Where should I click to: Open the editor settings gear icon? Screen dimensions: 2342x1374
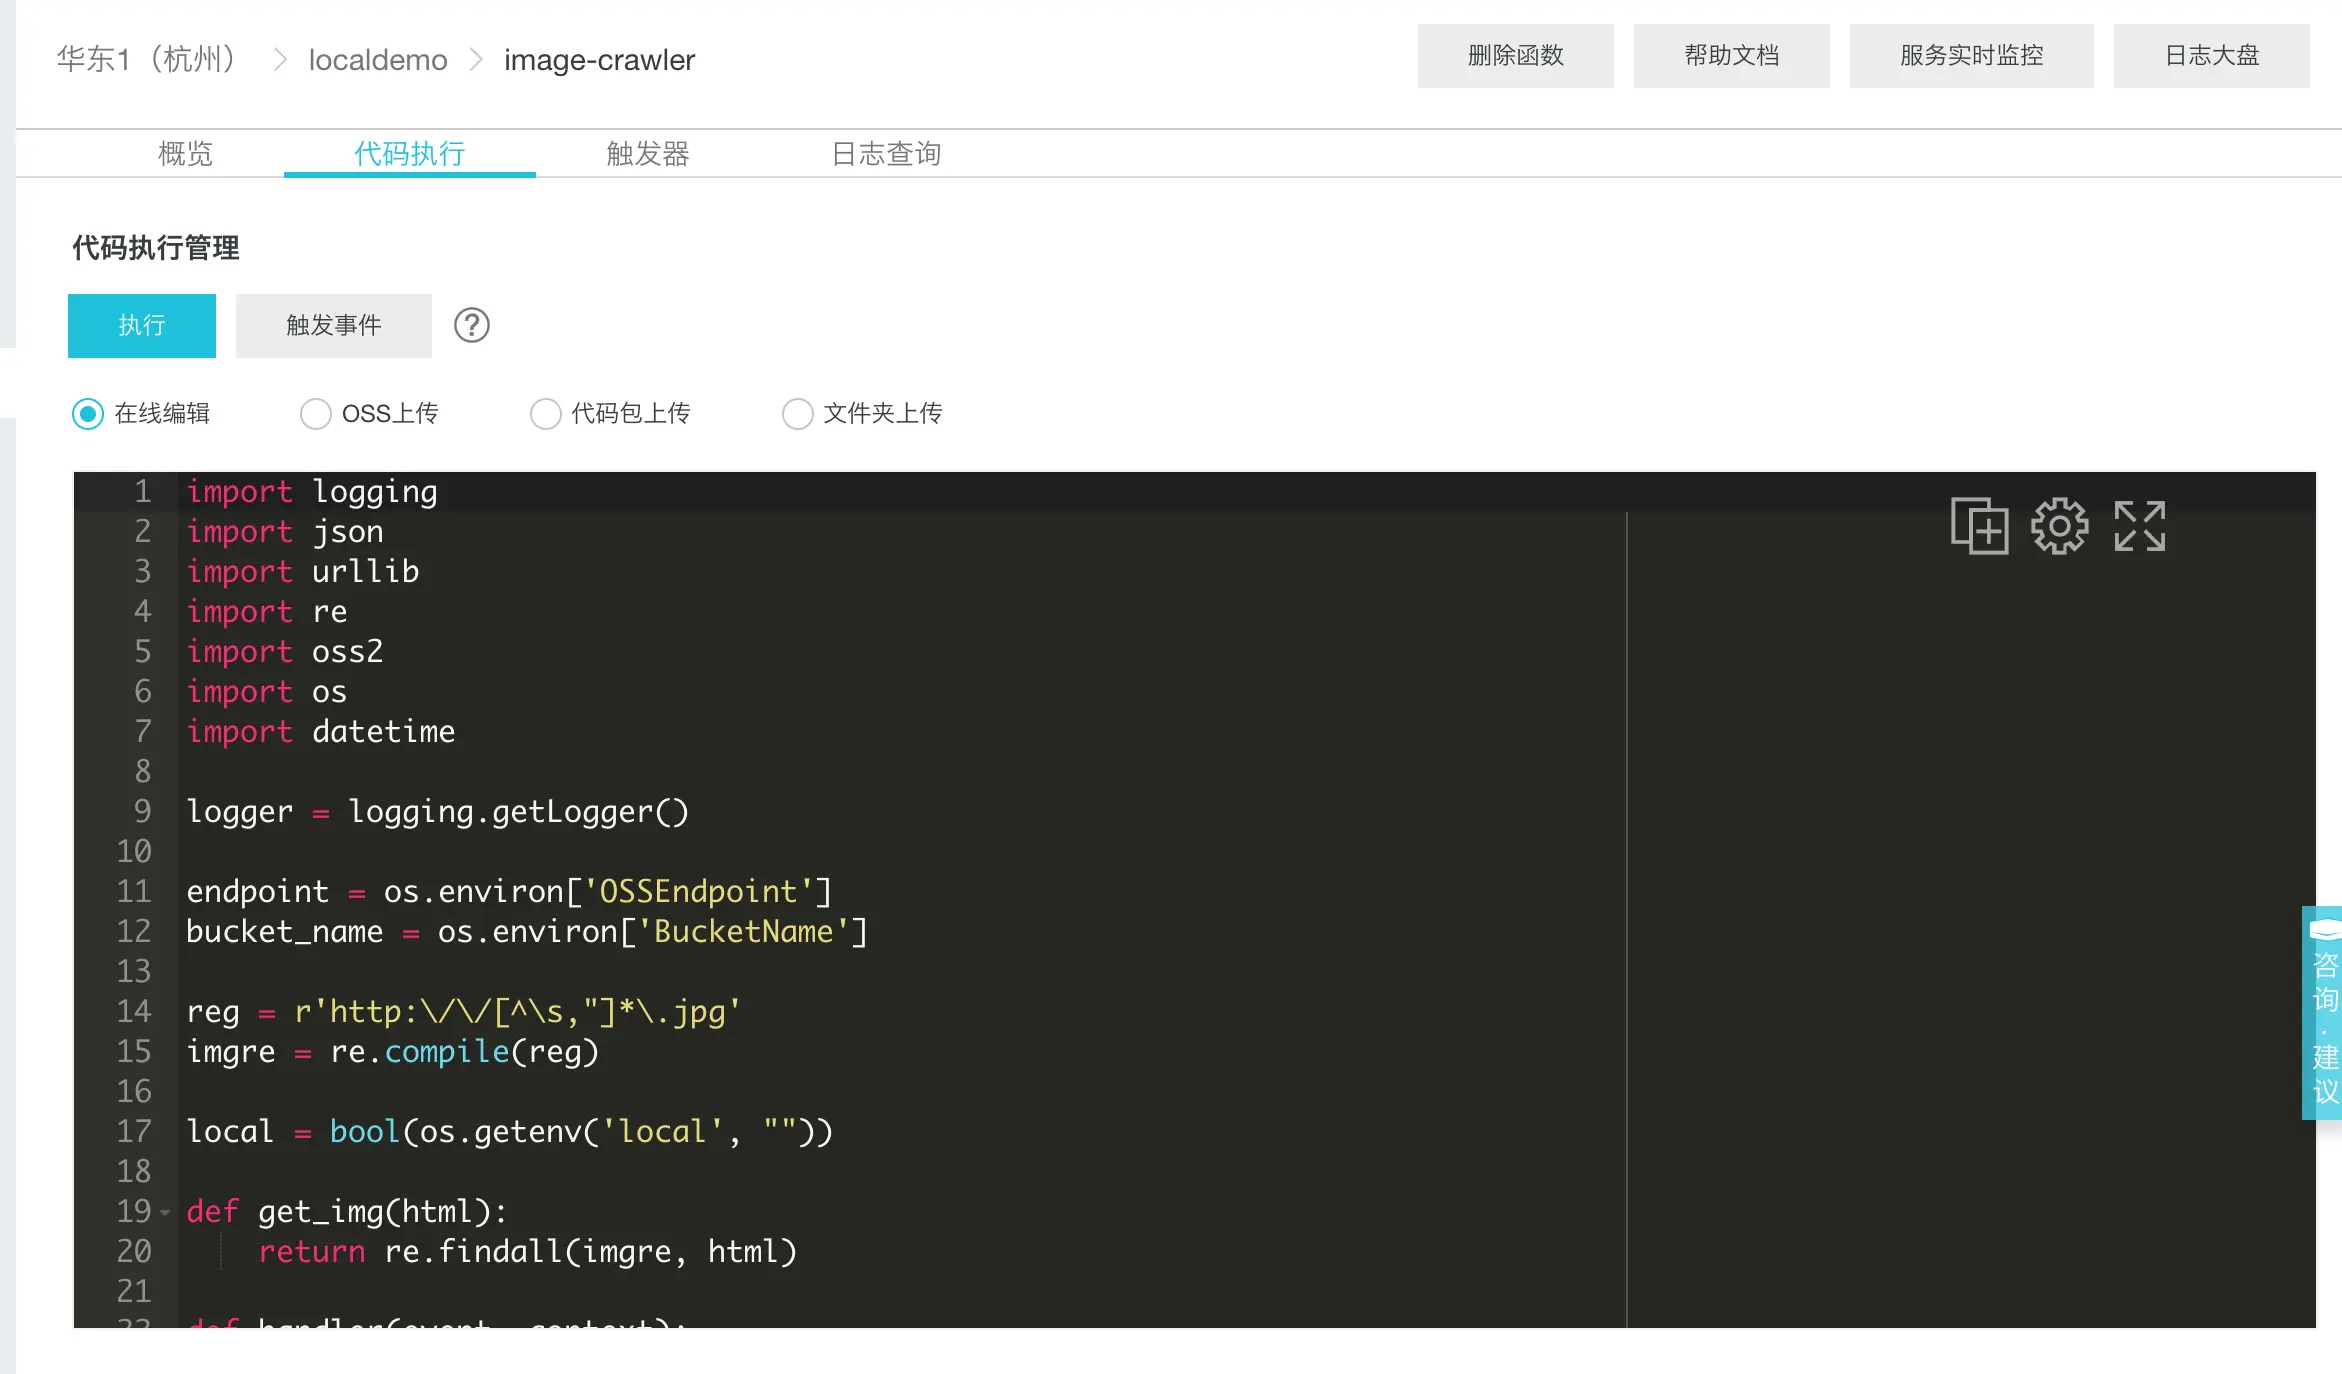(x=2059, y=526)
